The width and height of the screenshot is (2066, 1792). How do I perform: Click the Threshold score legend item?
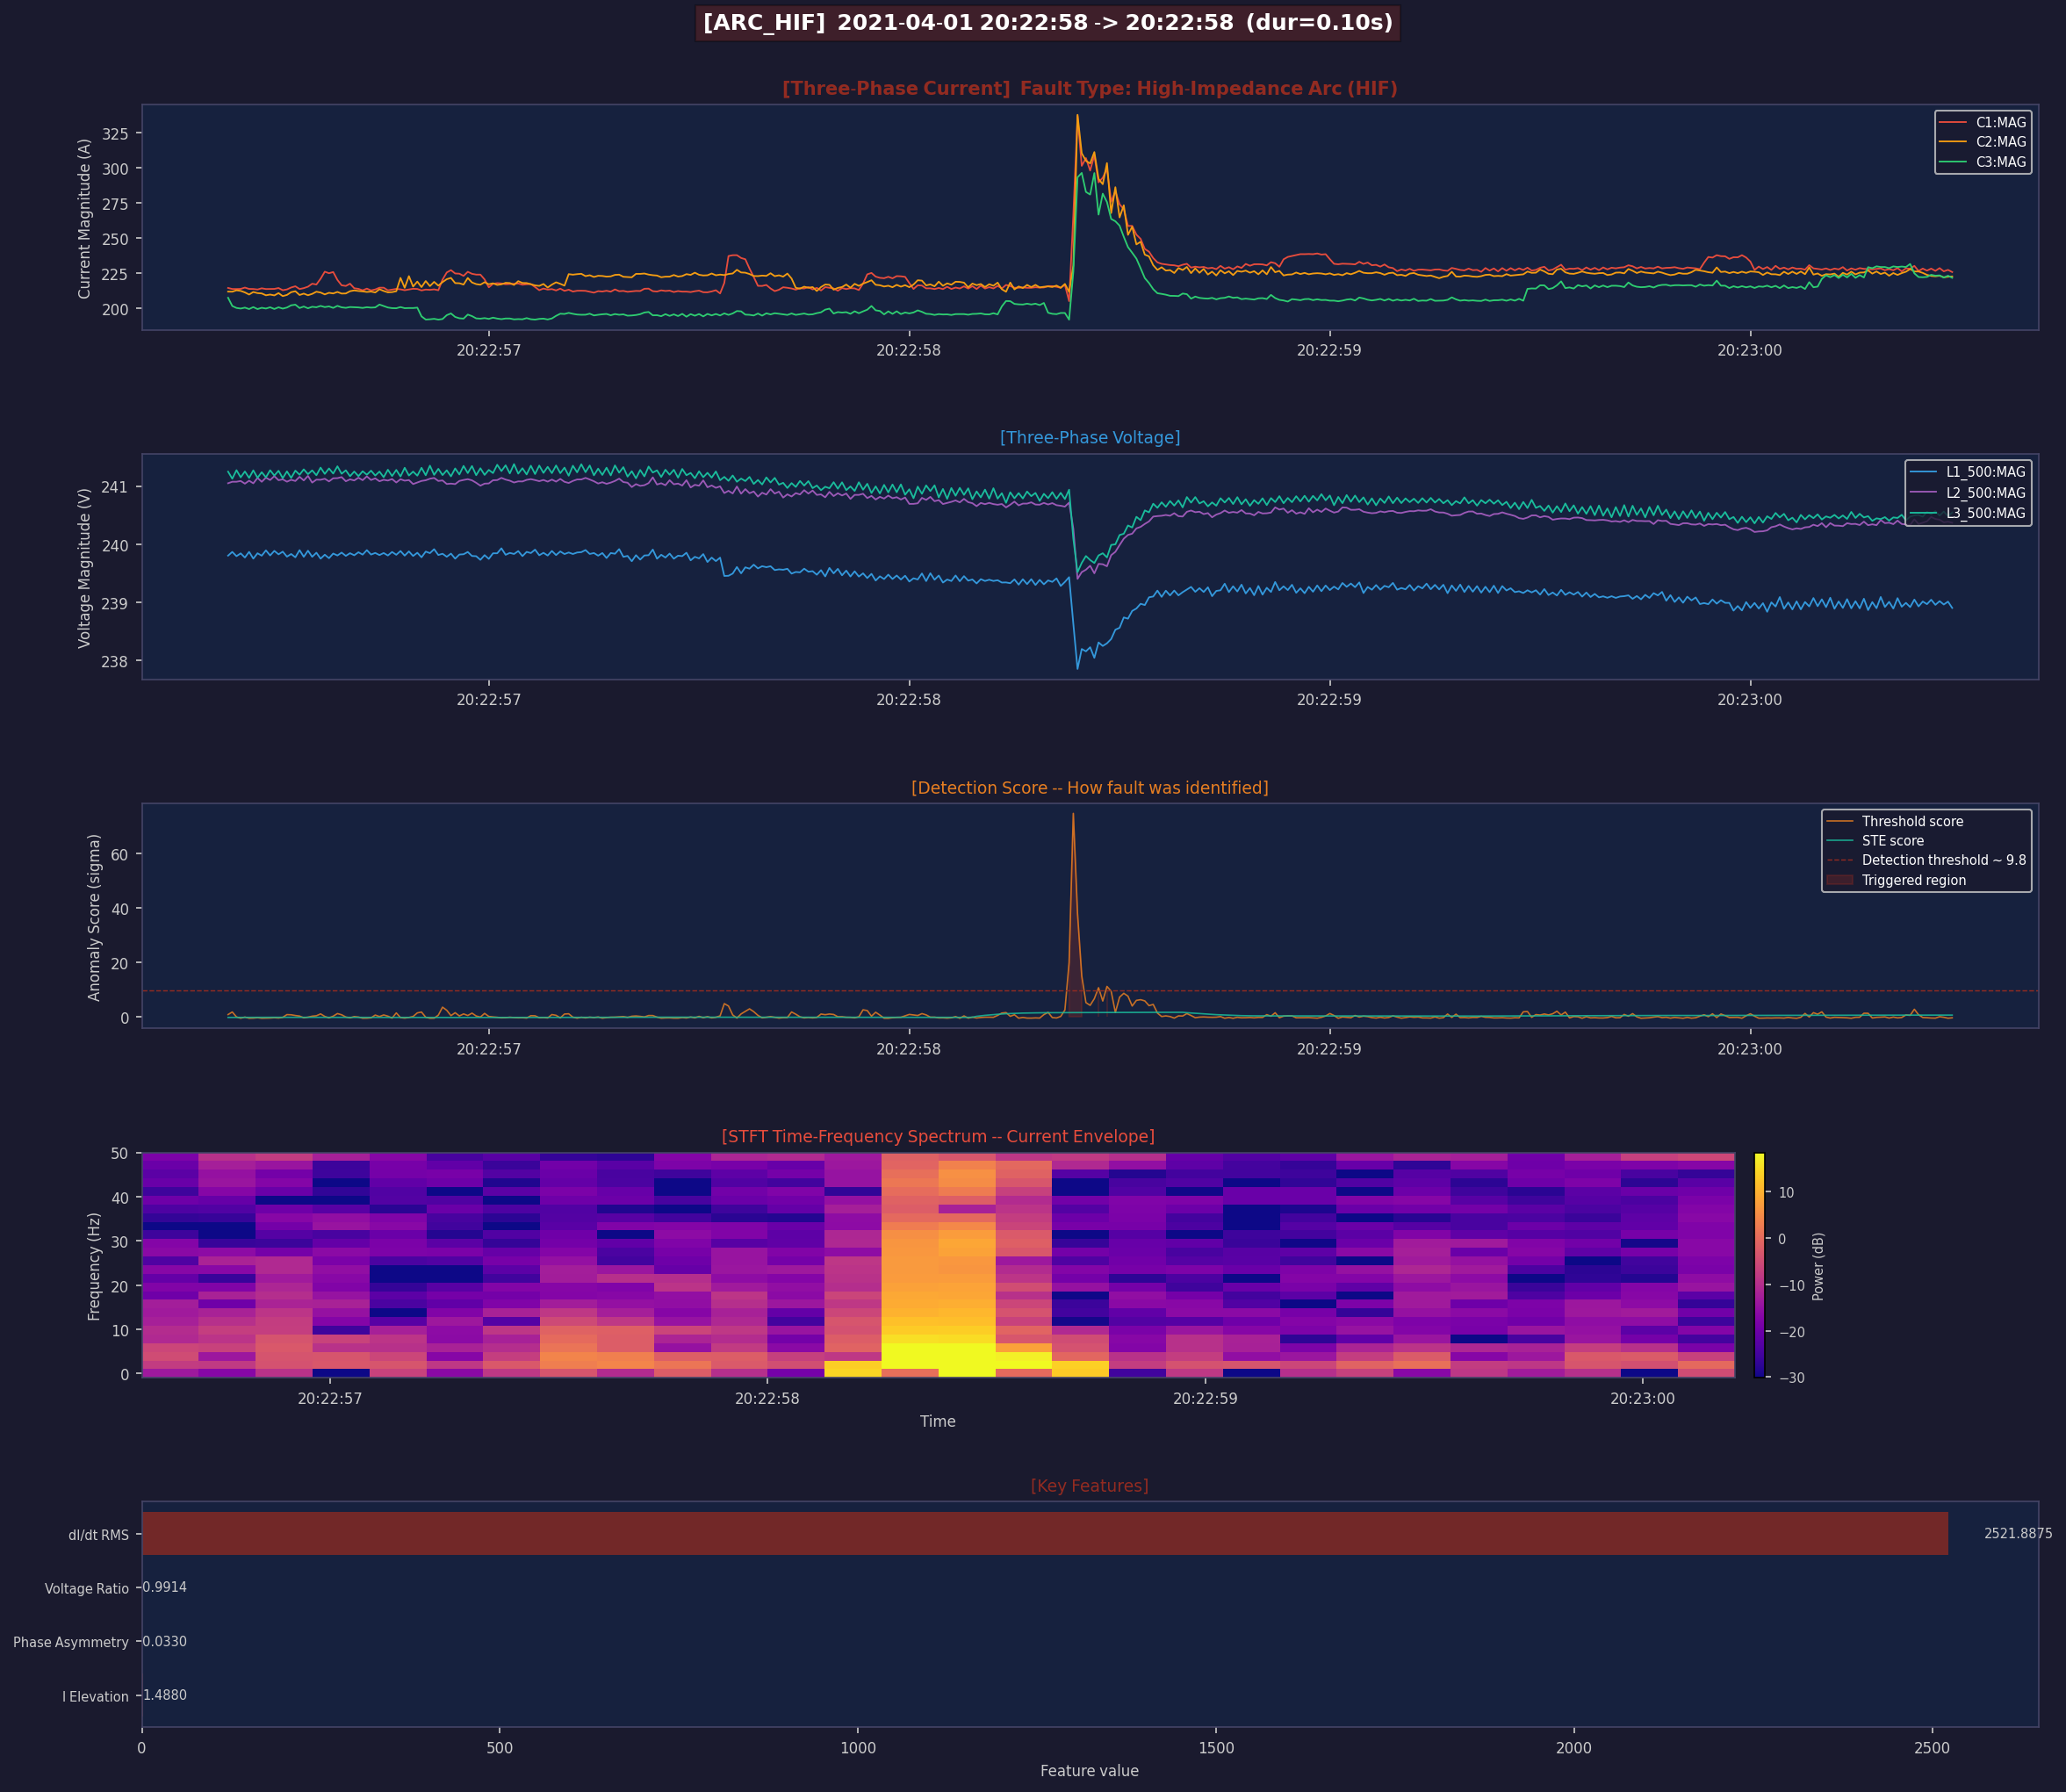[1912, 821]
